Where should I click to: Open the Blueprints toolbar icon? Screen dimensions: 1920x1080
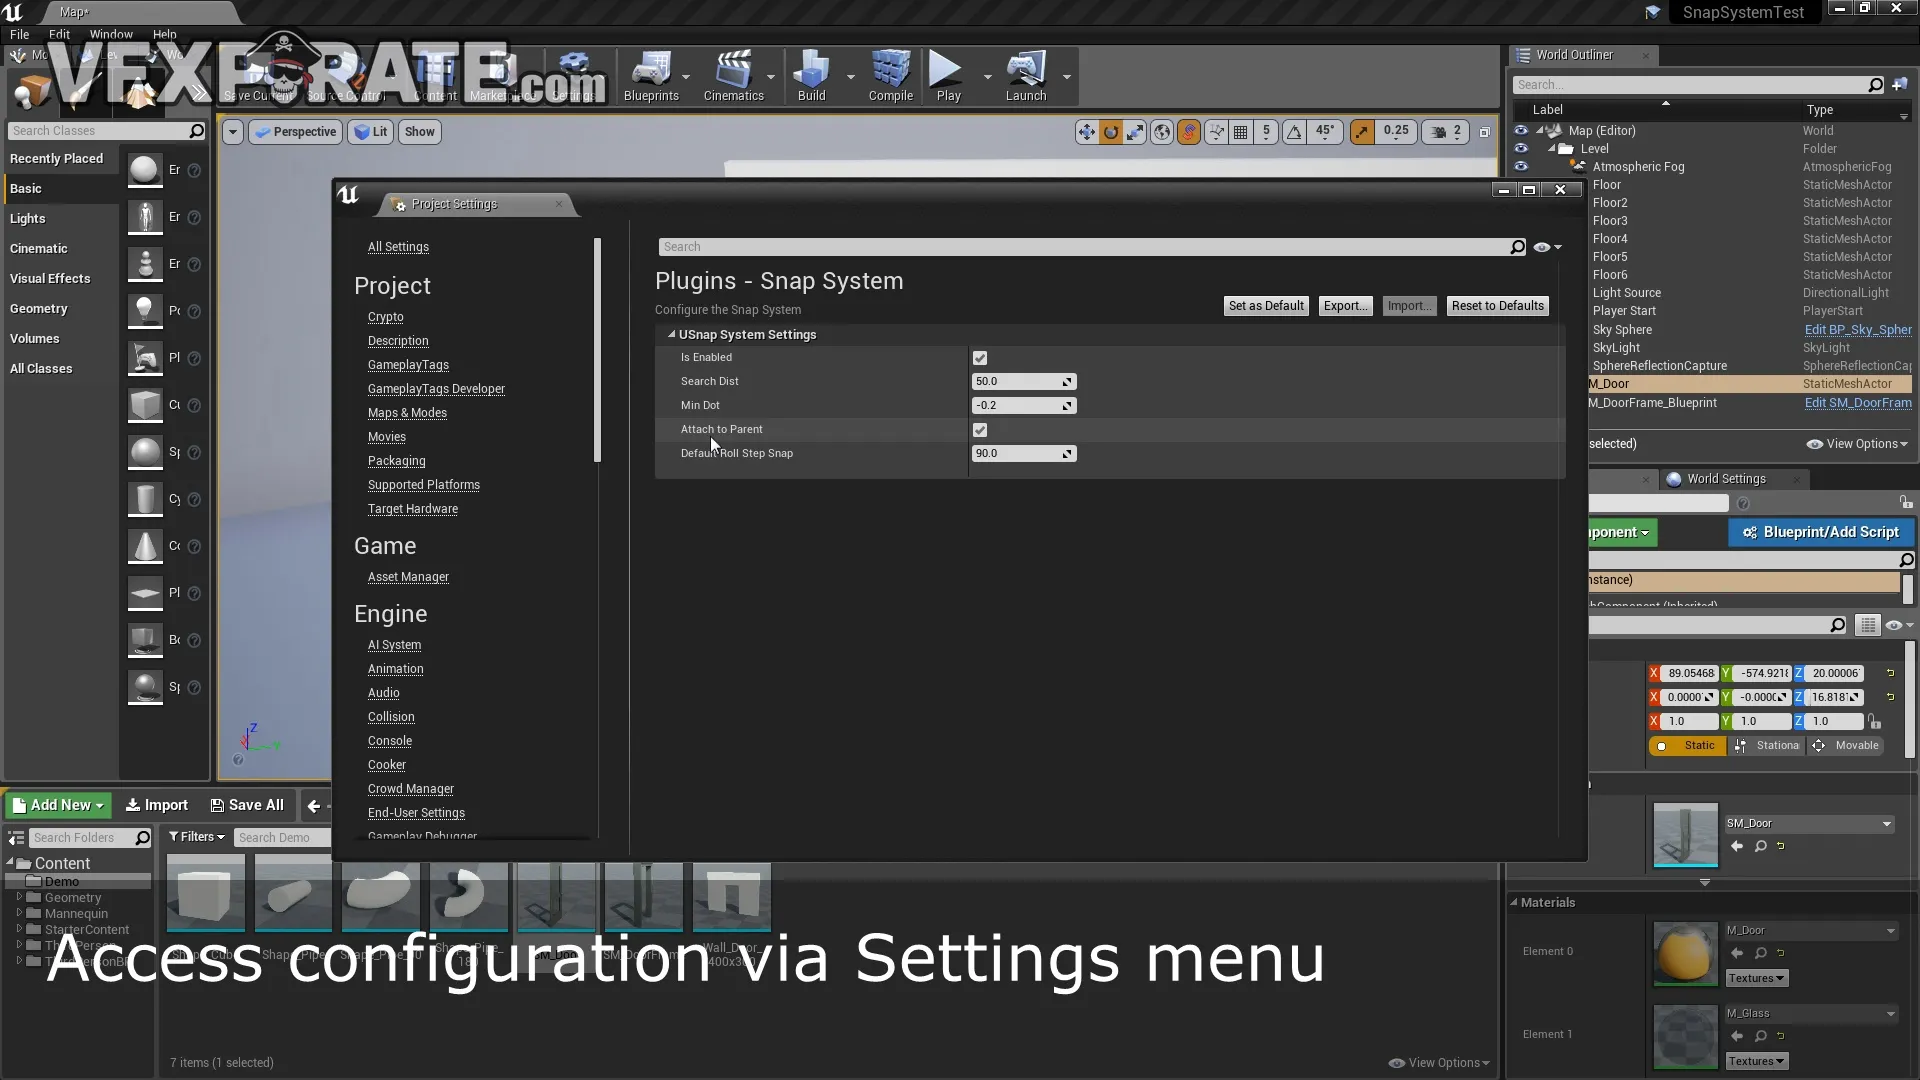coord(651,77)
